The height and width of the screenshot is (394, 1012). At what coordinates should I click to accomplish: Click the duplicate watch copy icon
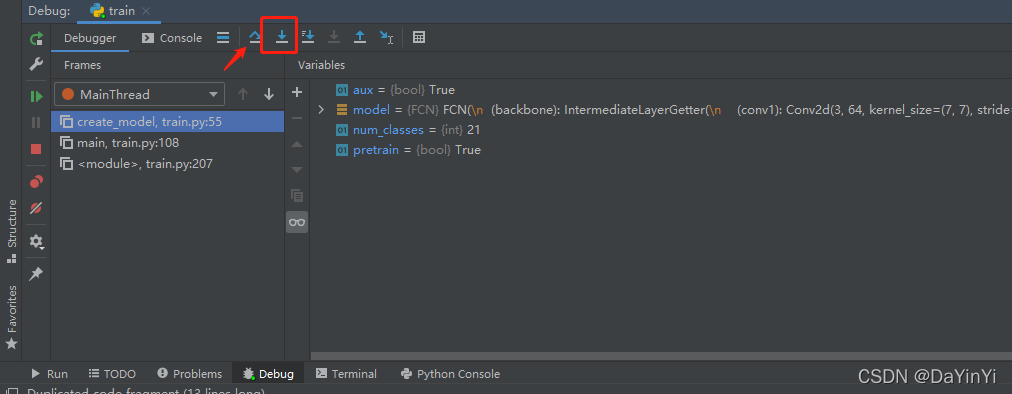pos(297,195)
